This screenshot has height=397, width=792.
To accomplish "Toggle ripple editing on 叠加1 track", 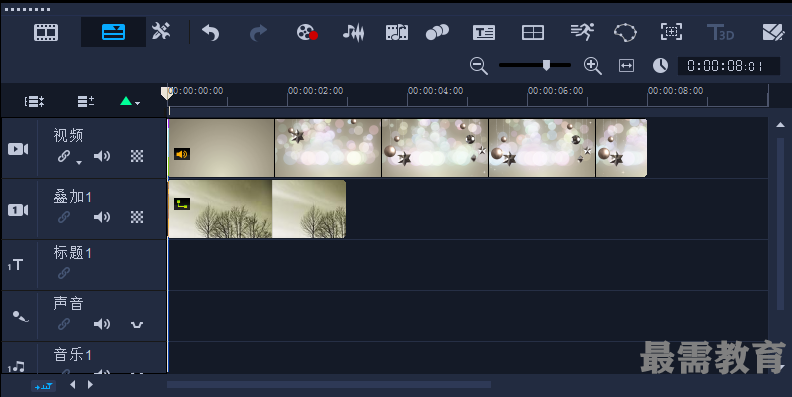I will [64, 217].
